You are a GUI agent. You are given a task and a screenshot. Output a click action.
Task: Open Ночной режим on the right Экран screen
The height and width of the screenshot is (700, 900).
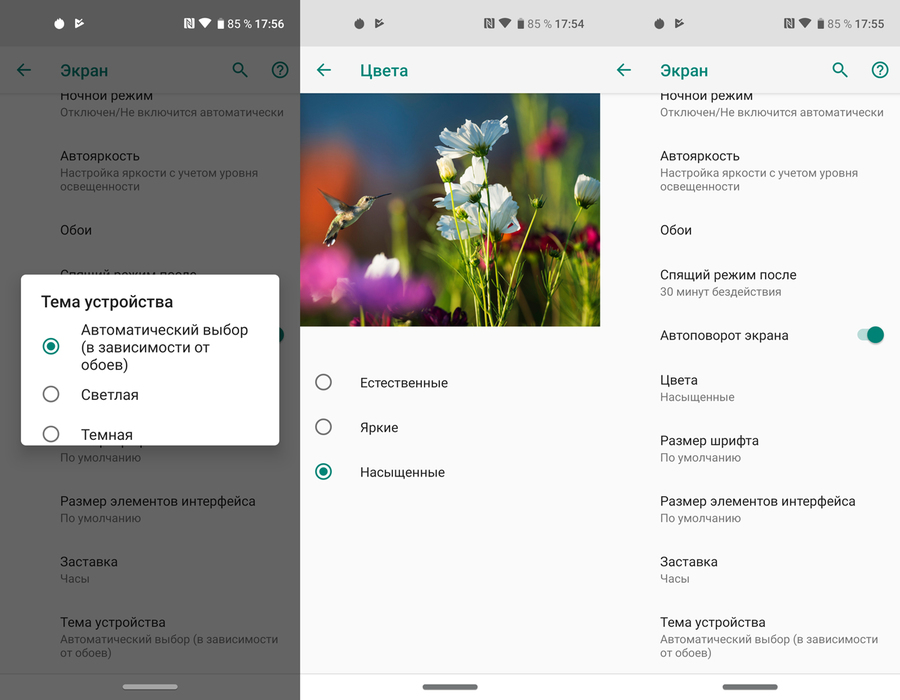(750, 105)
